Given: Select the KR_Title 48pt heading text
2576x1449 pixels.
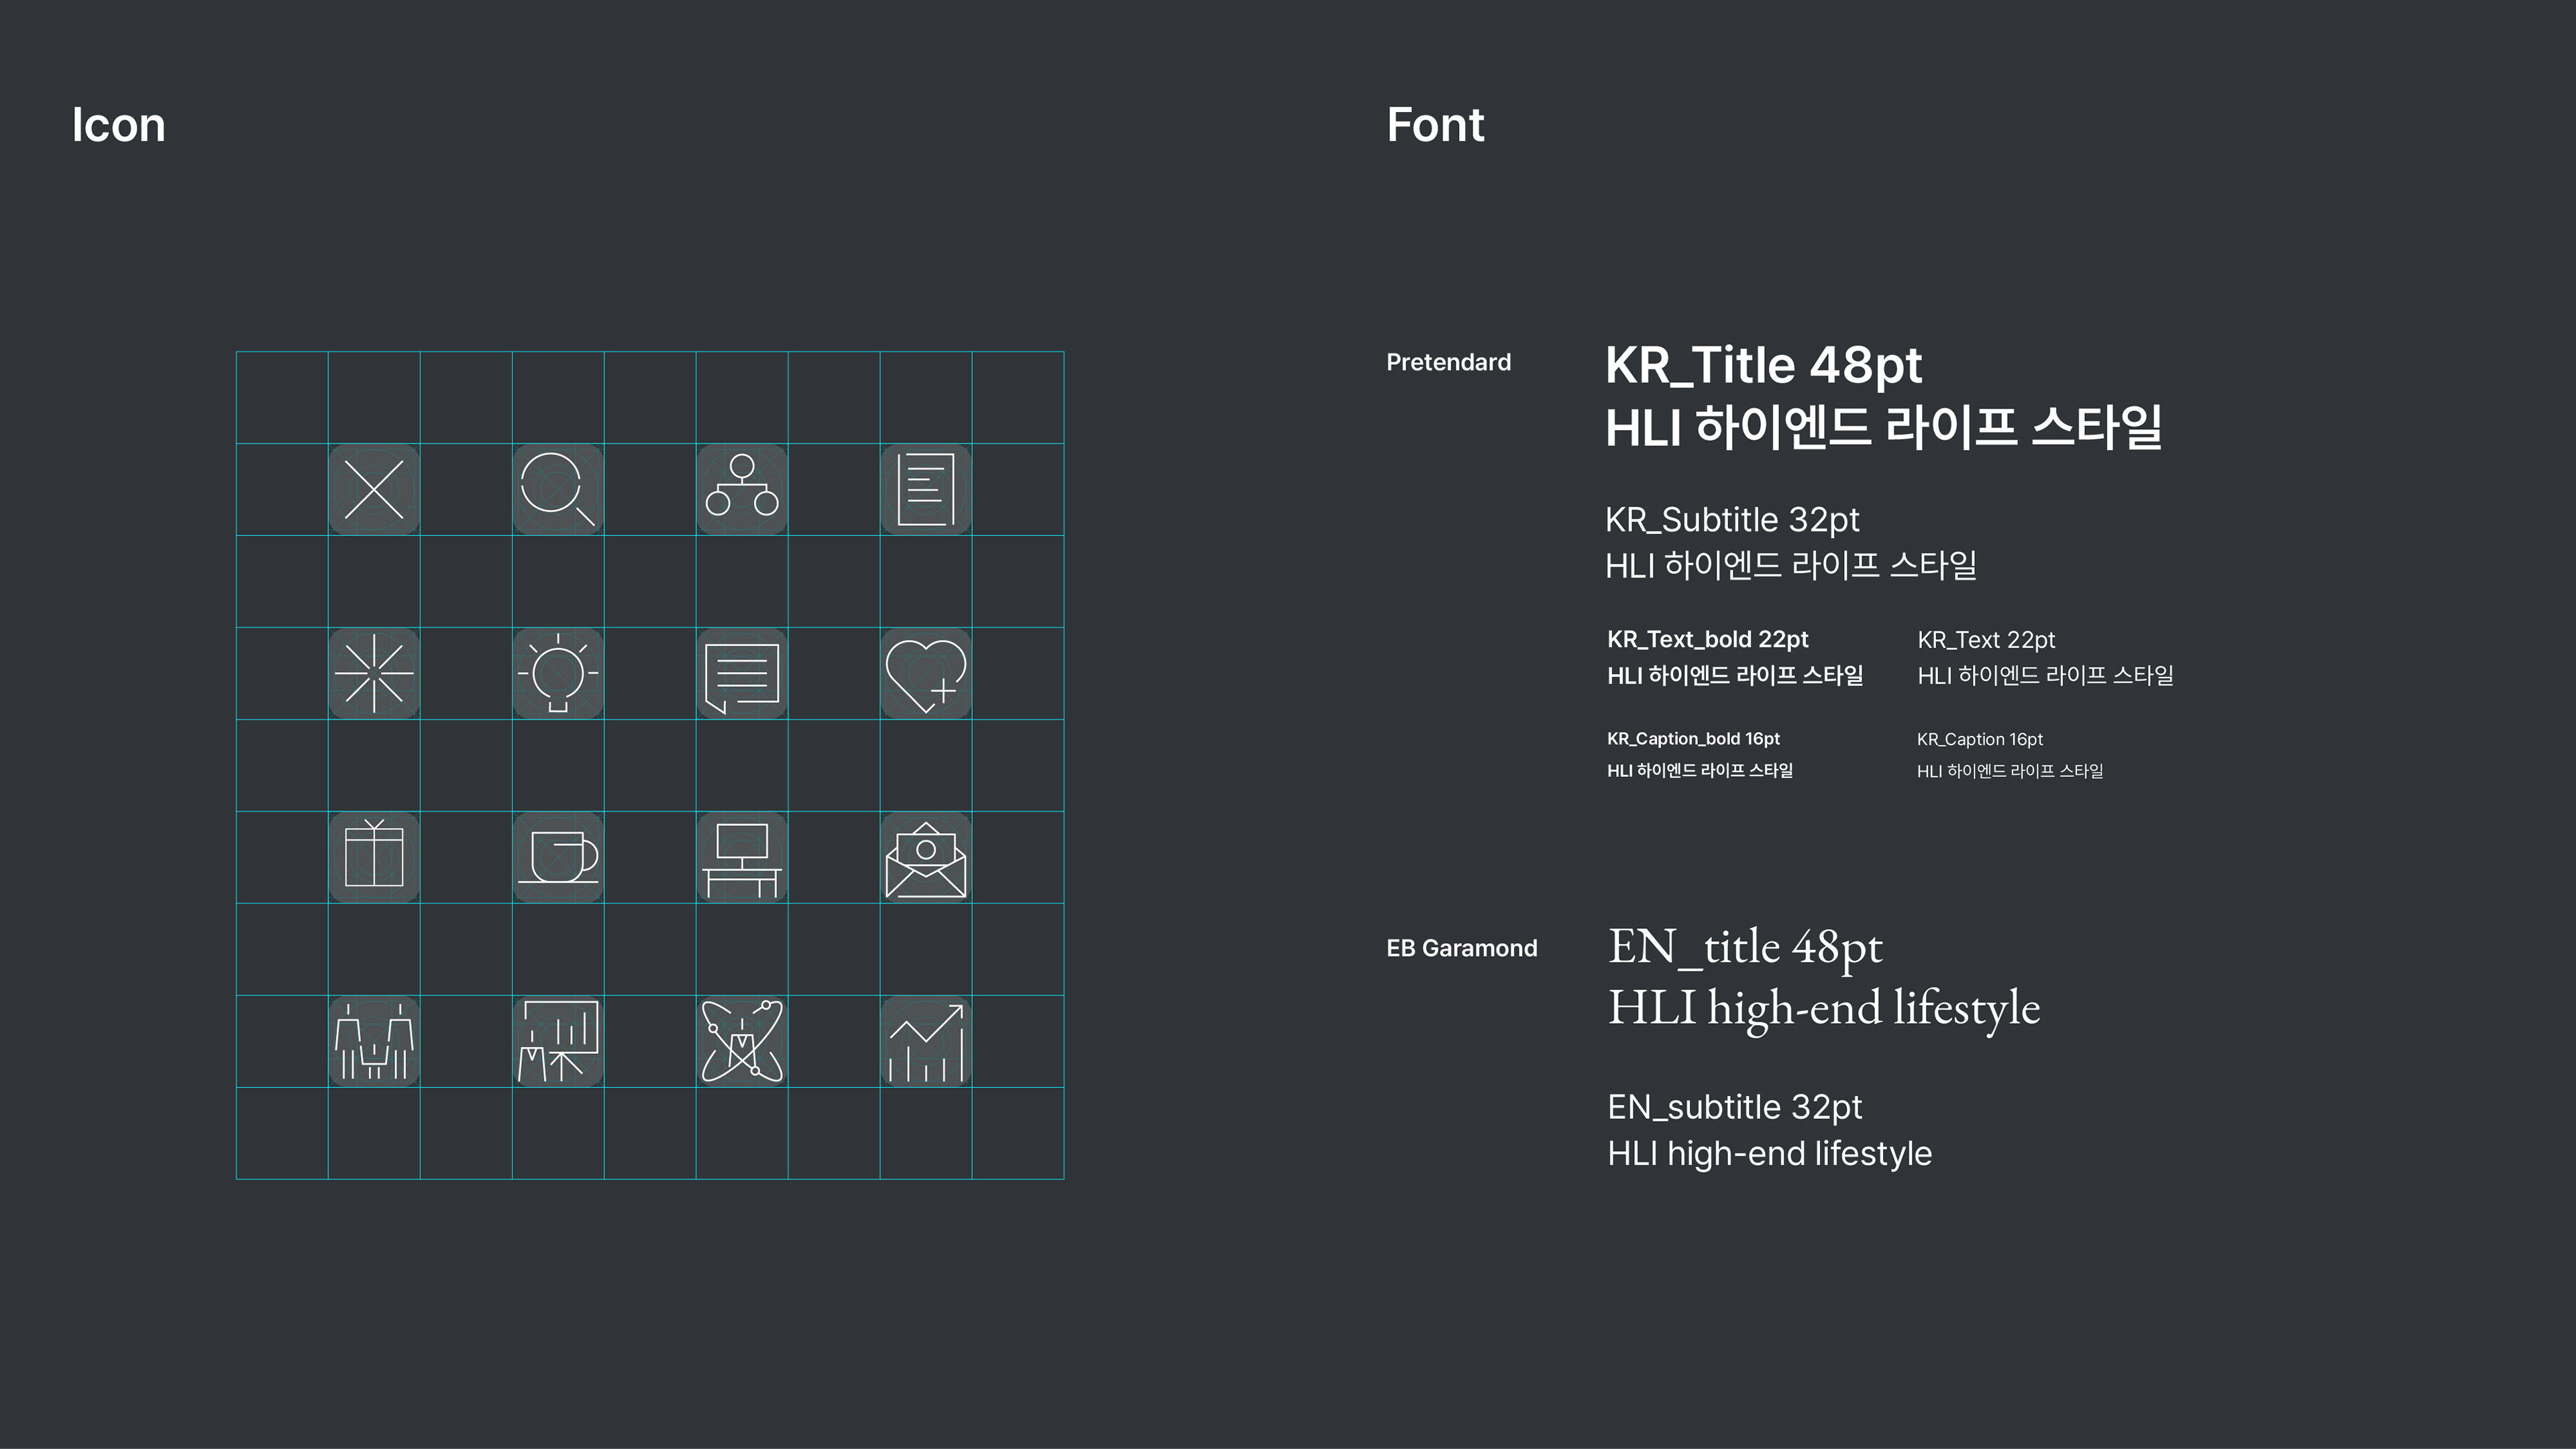Looking at the screenshot, I should click(1762, 365).
